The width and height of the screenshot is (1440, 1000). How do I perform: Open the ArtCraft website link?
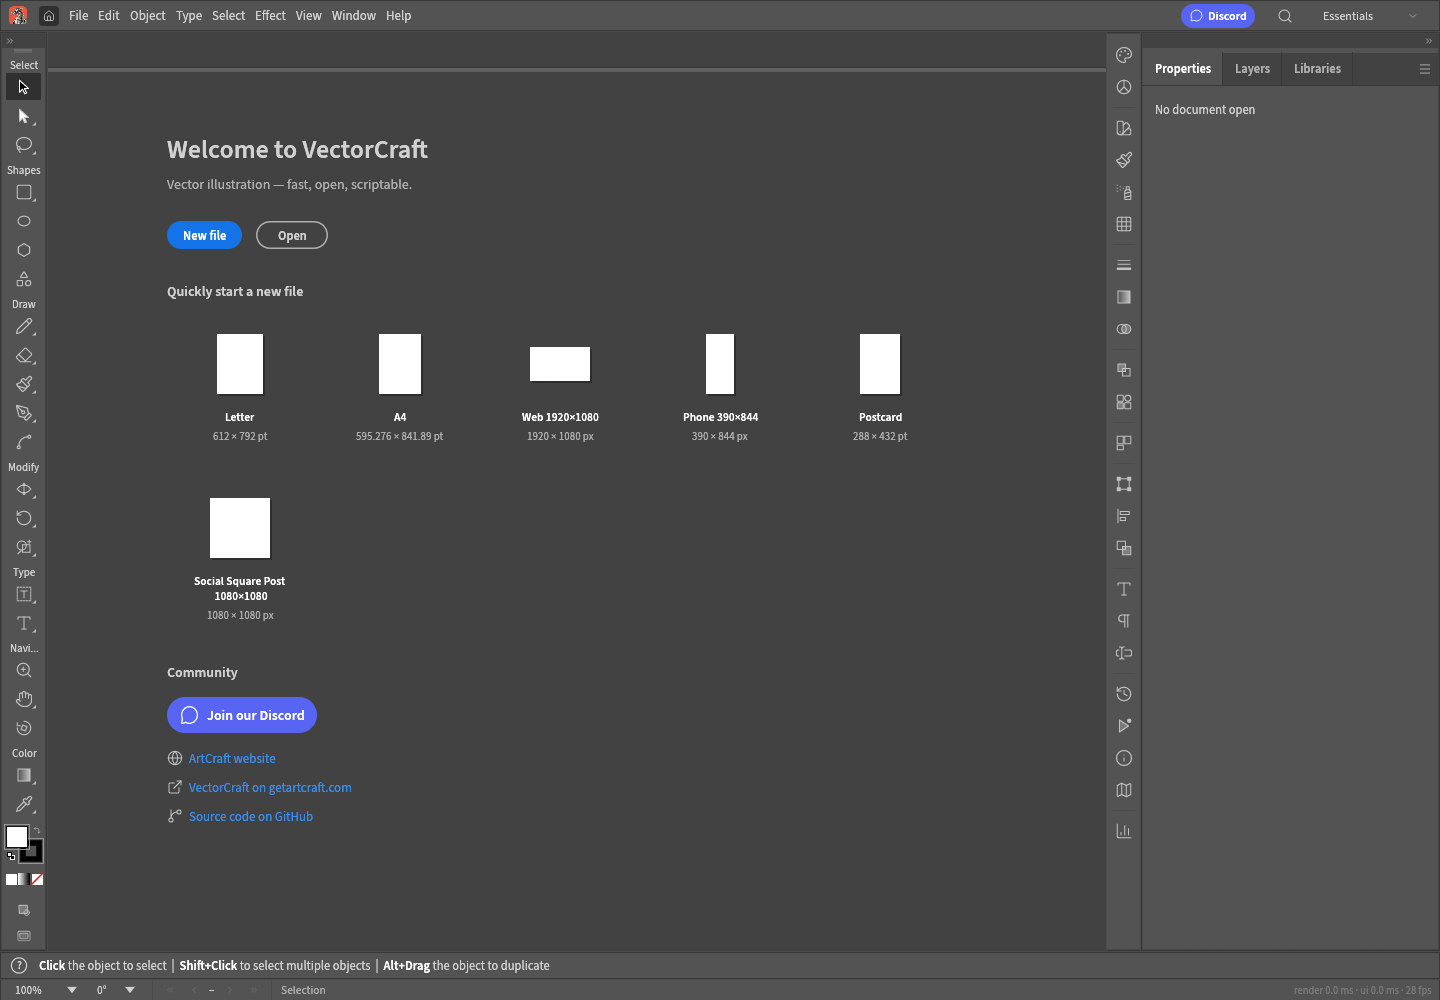pyautogui.click(x=232, y=758)
